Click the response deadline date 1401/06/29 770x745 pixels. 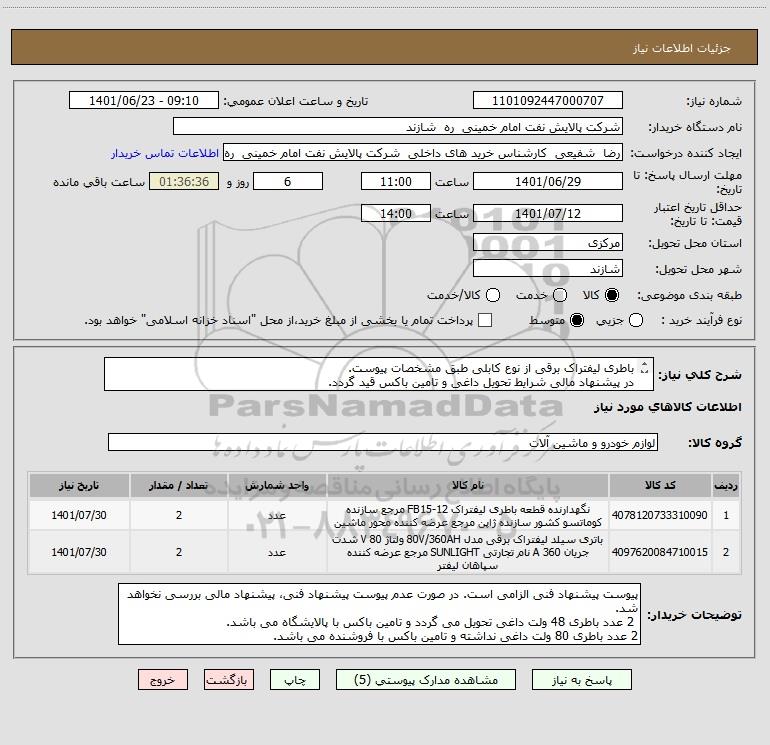(x=548, y=181)
